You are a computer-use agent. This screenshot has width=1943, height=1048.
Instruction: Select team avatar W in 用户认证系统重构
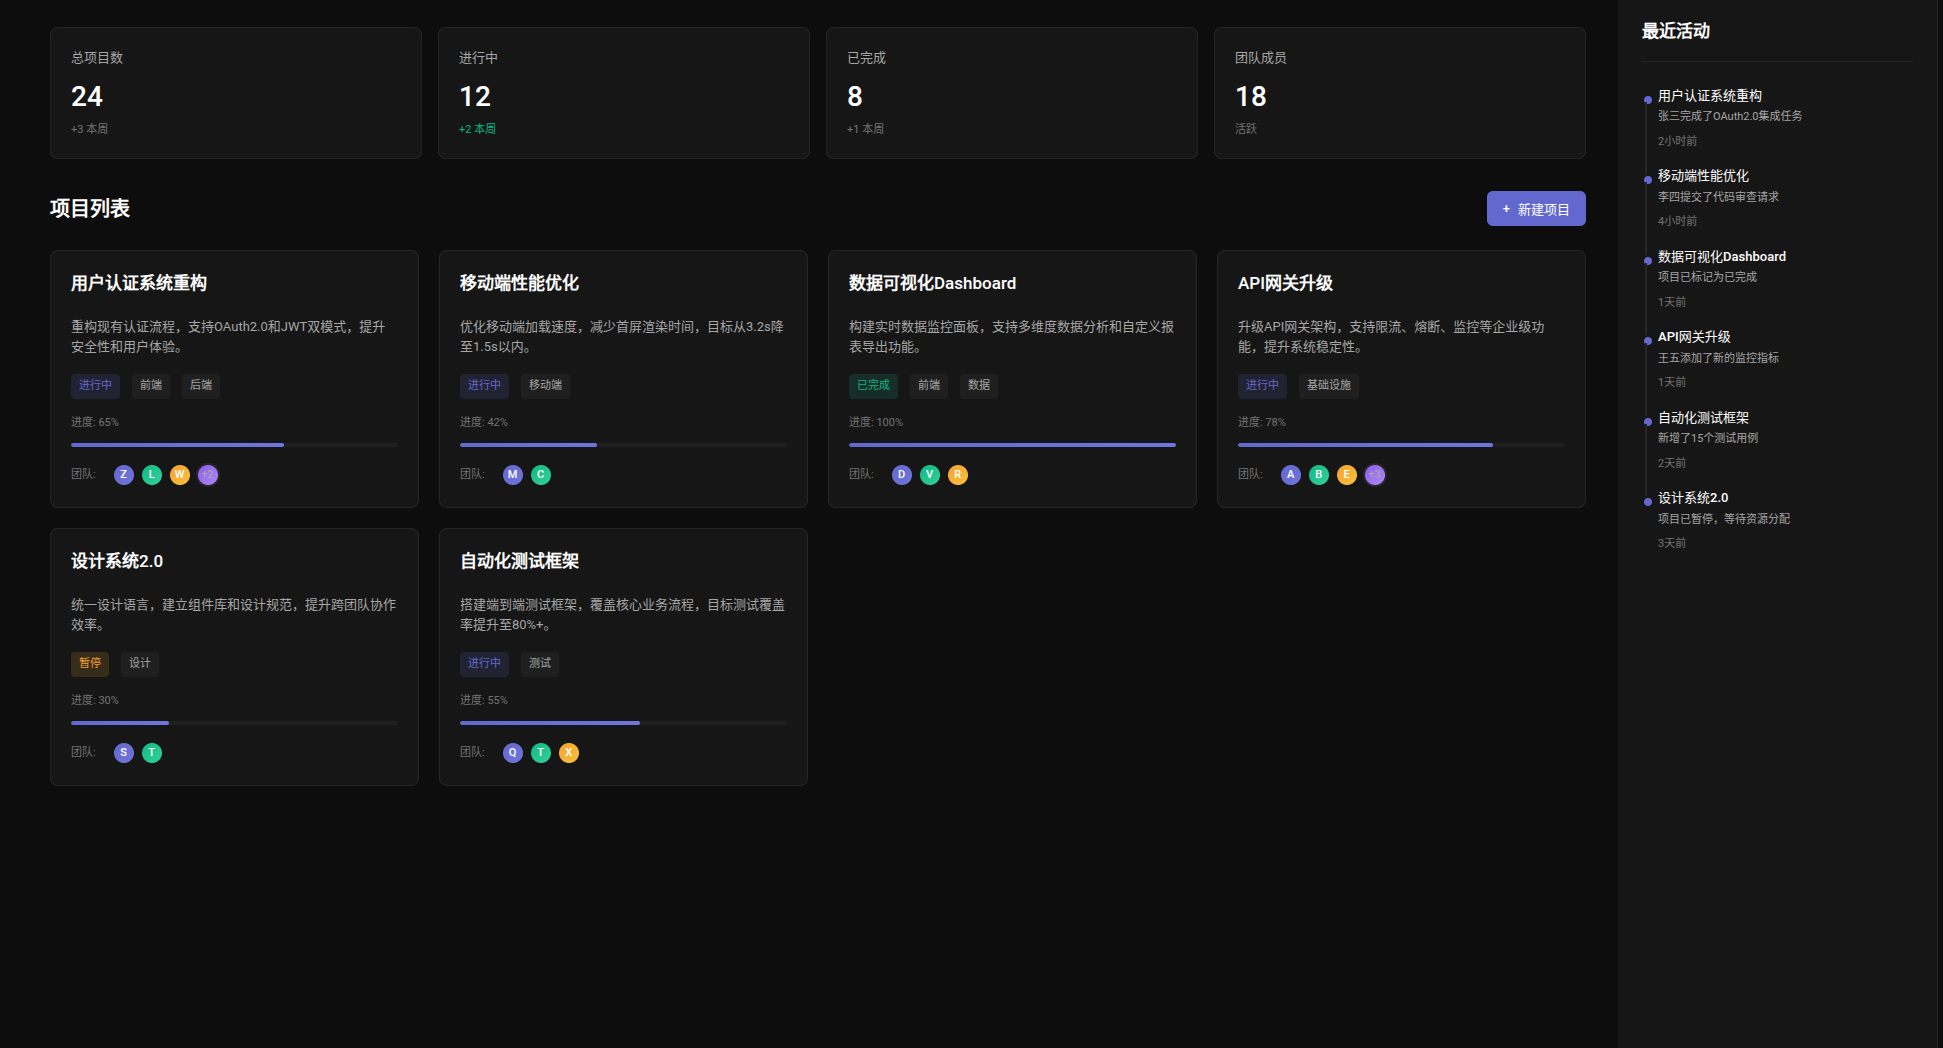[x=180, y=475]
